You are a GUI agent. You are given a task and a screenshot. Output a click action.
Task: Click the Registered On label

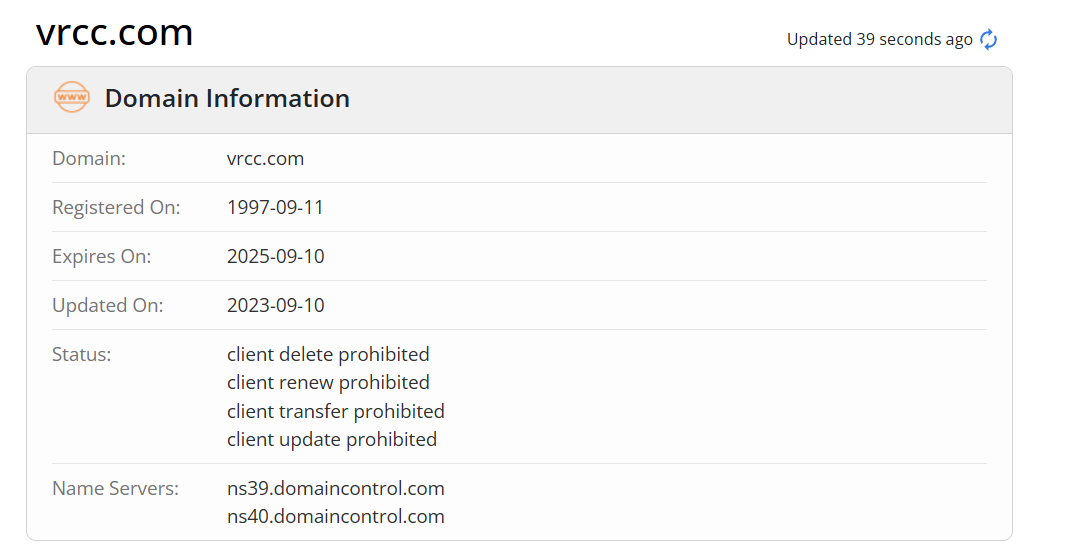pos(116,207)
